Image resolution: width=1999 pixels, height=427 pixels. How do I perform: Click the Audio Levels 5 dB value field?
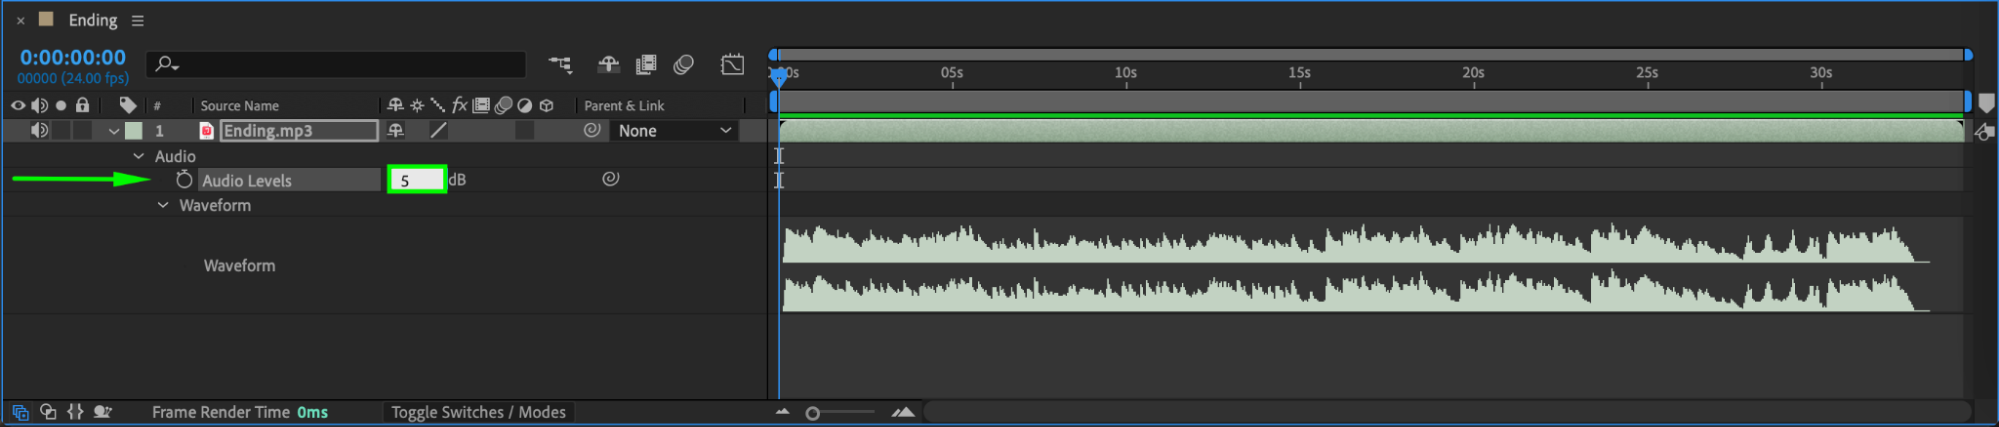(x=416, y=180)
